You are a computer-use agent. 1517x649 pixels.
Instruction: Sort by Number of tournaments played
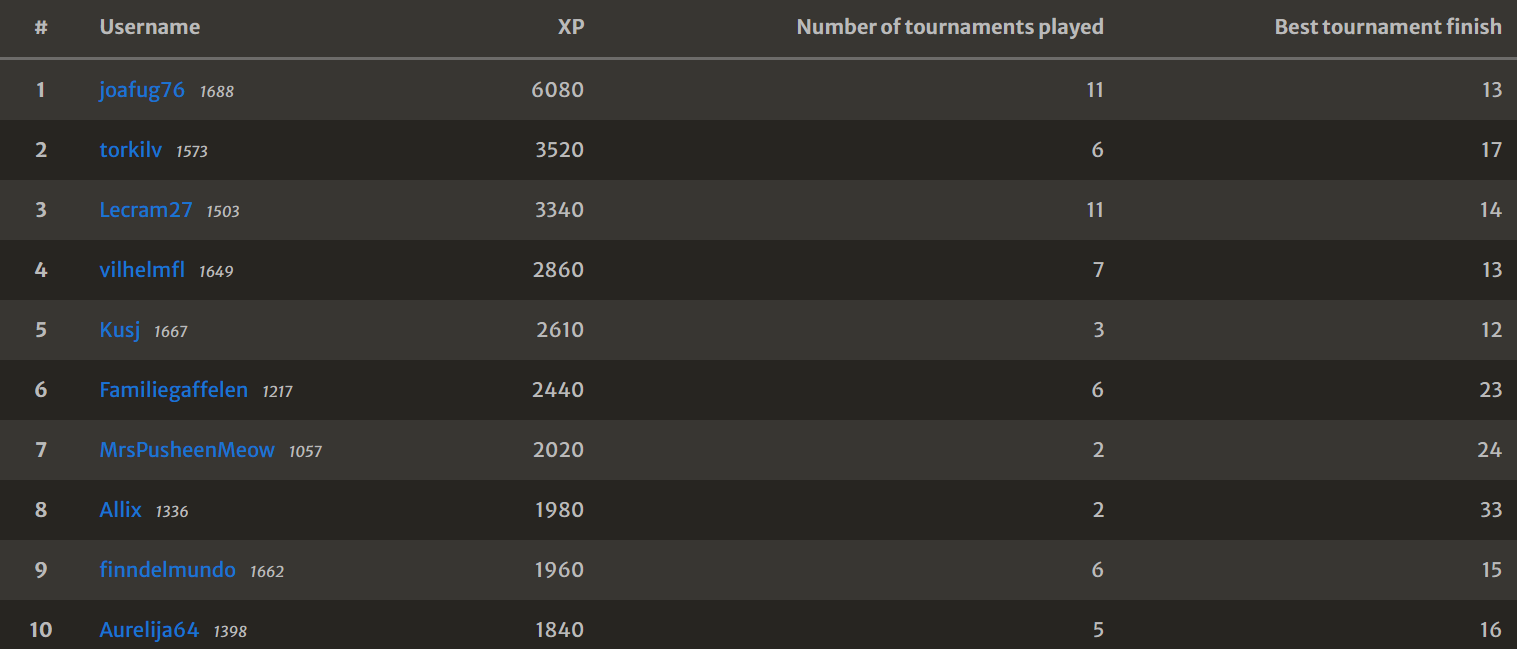pos(949,27)
